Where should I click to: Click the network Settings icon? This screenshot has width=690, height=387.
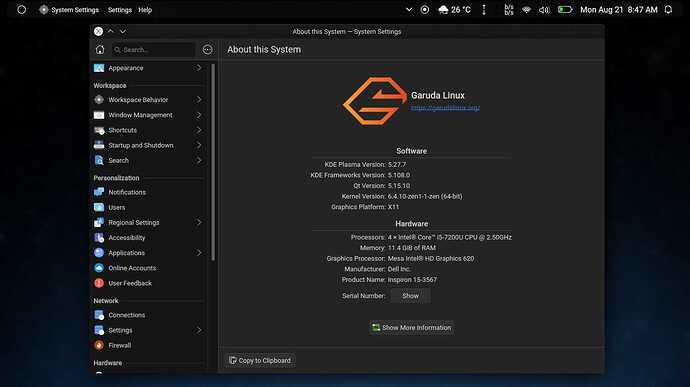point(99,330)
